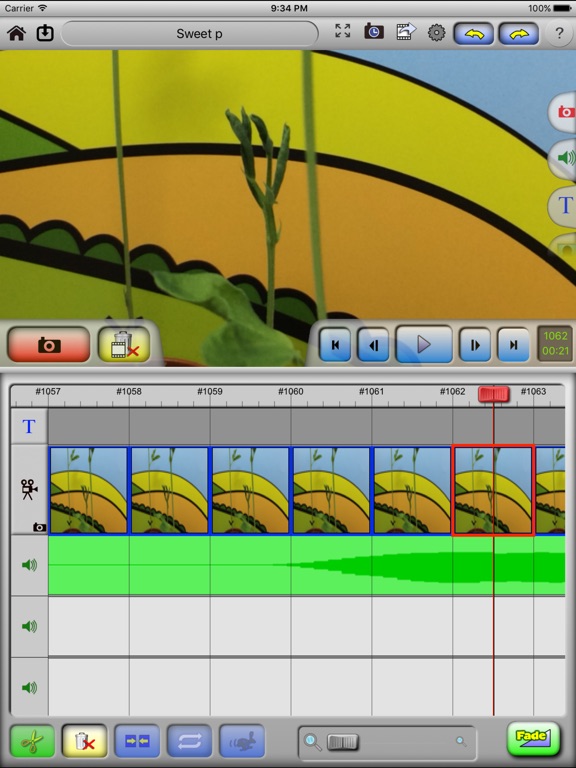The image size is (576, 768).
Task: Toggle fullscreen preview mode
Action: tap(342, 31)
